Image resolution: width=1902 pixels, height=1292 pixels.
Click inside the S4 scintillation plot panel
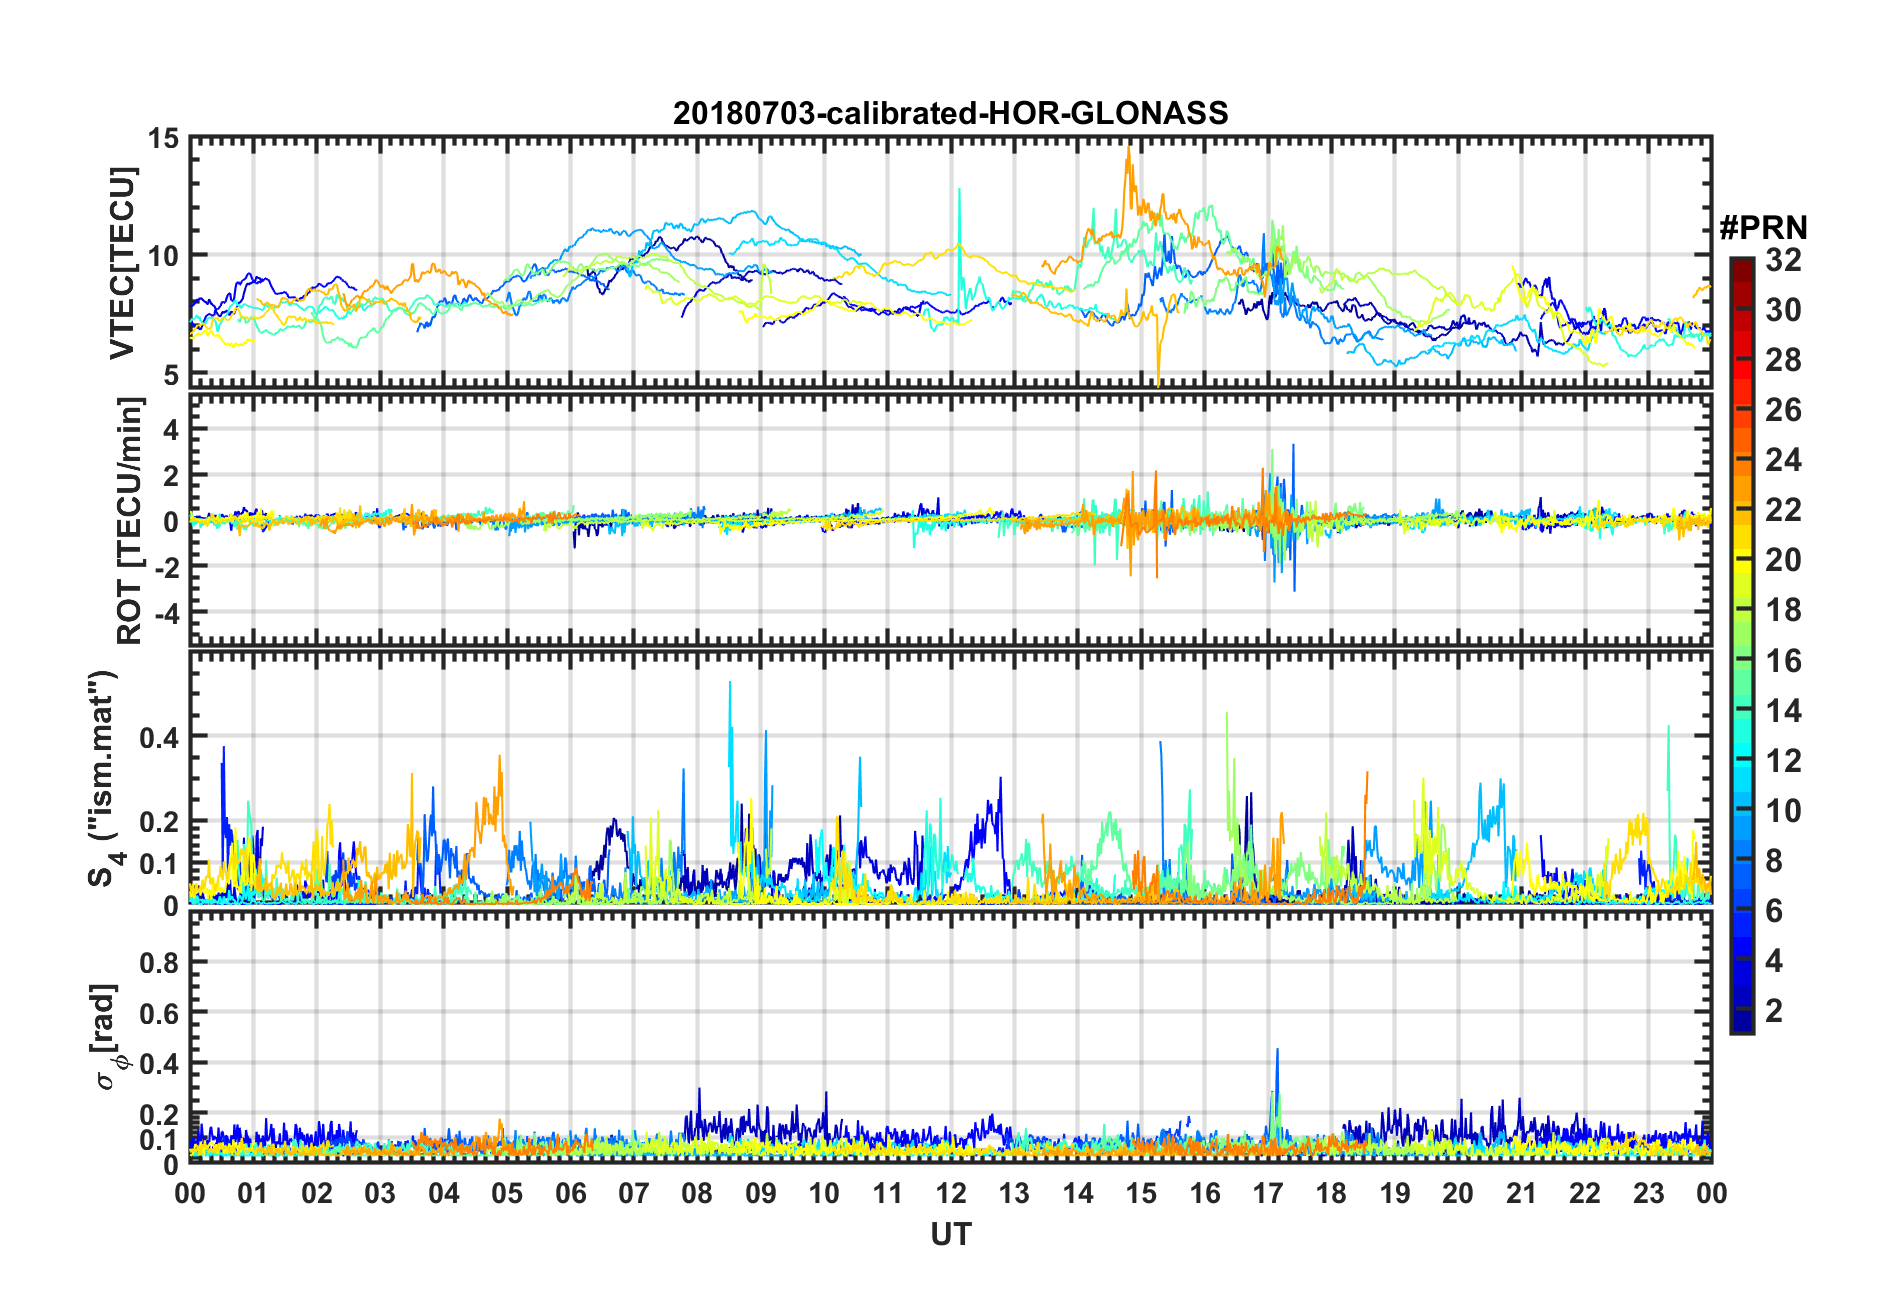[950, 778]
